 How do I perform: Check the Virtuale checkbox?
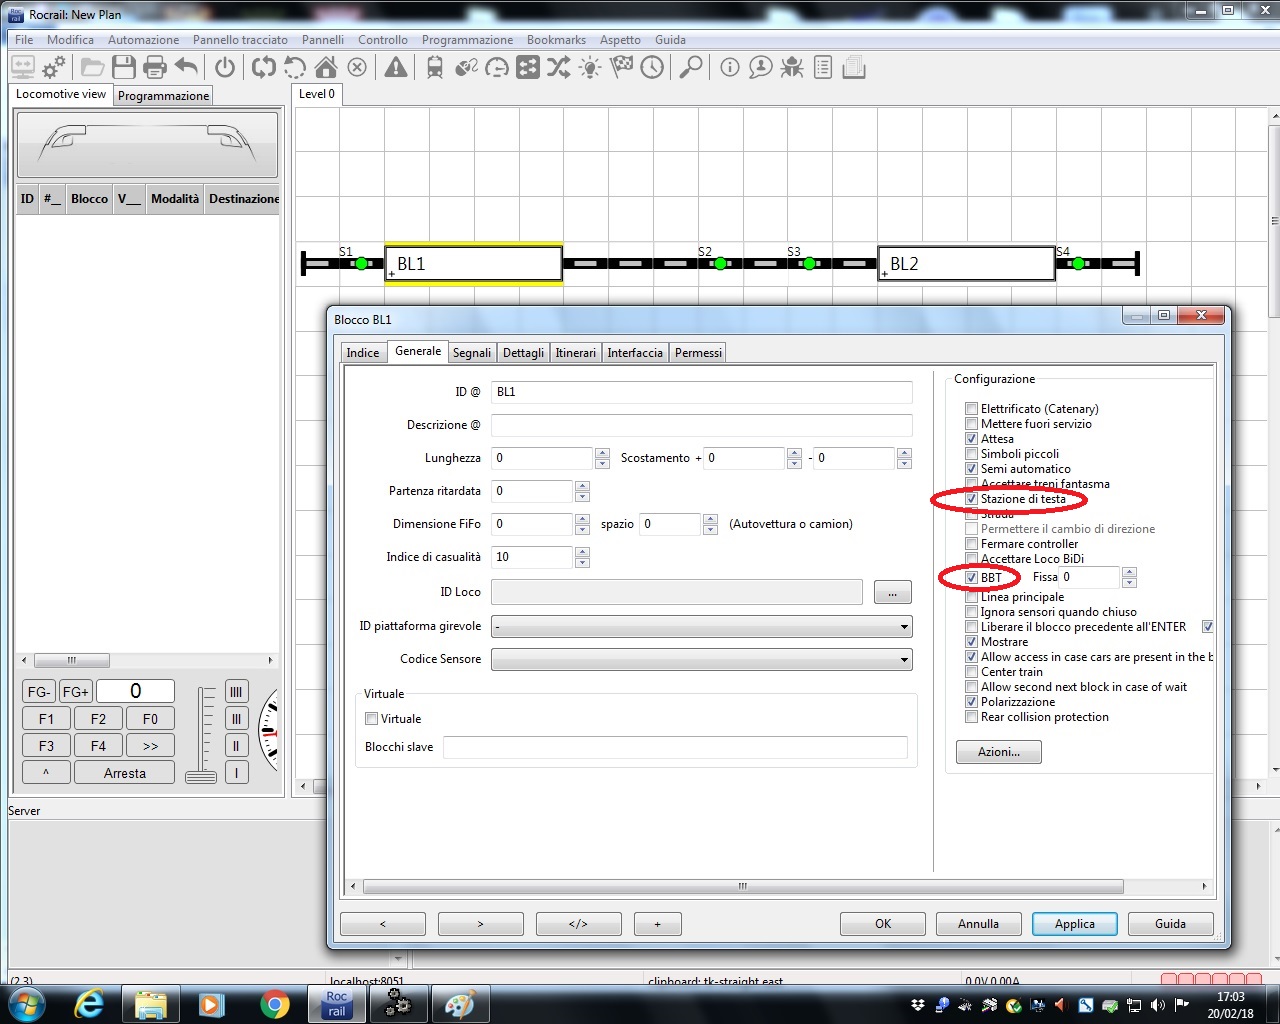pyautogui.click(x=372, y=719)
